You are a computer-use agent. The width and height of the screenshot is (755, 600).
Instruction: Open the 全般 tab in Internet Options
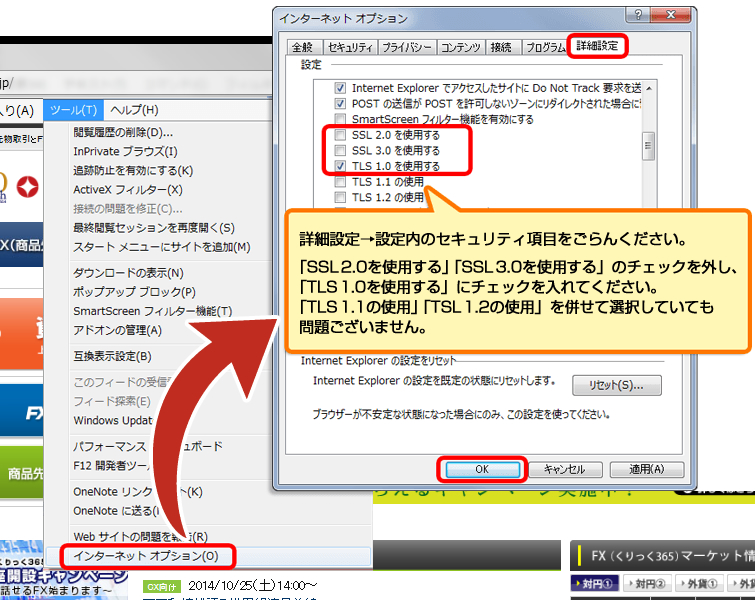point(303,47)
